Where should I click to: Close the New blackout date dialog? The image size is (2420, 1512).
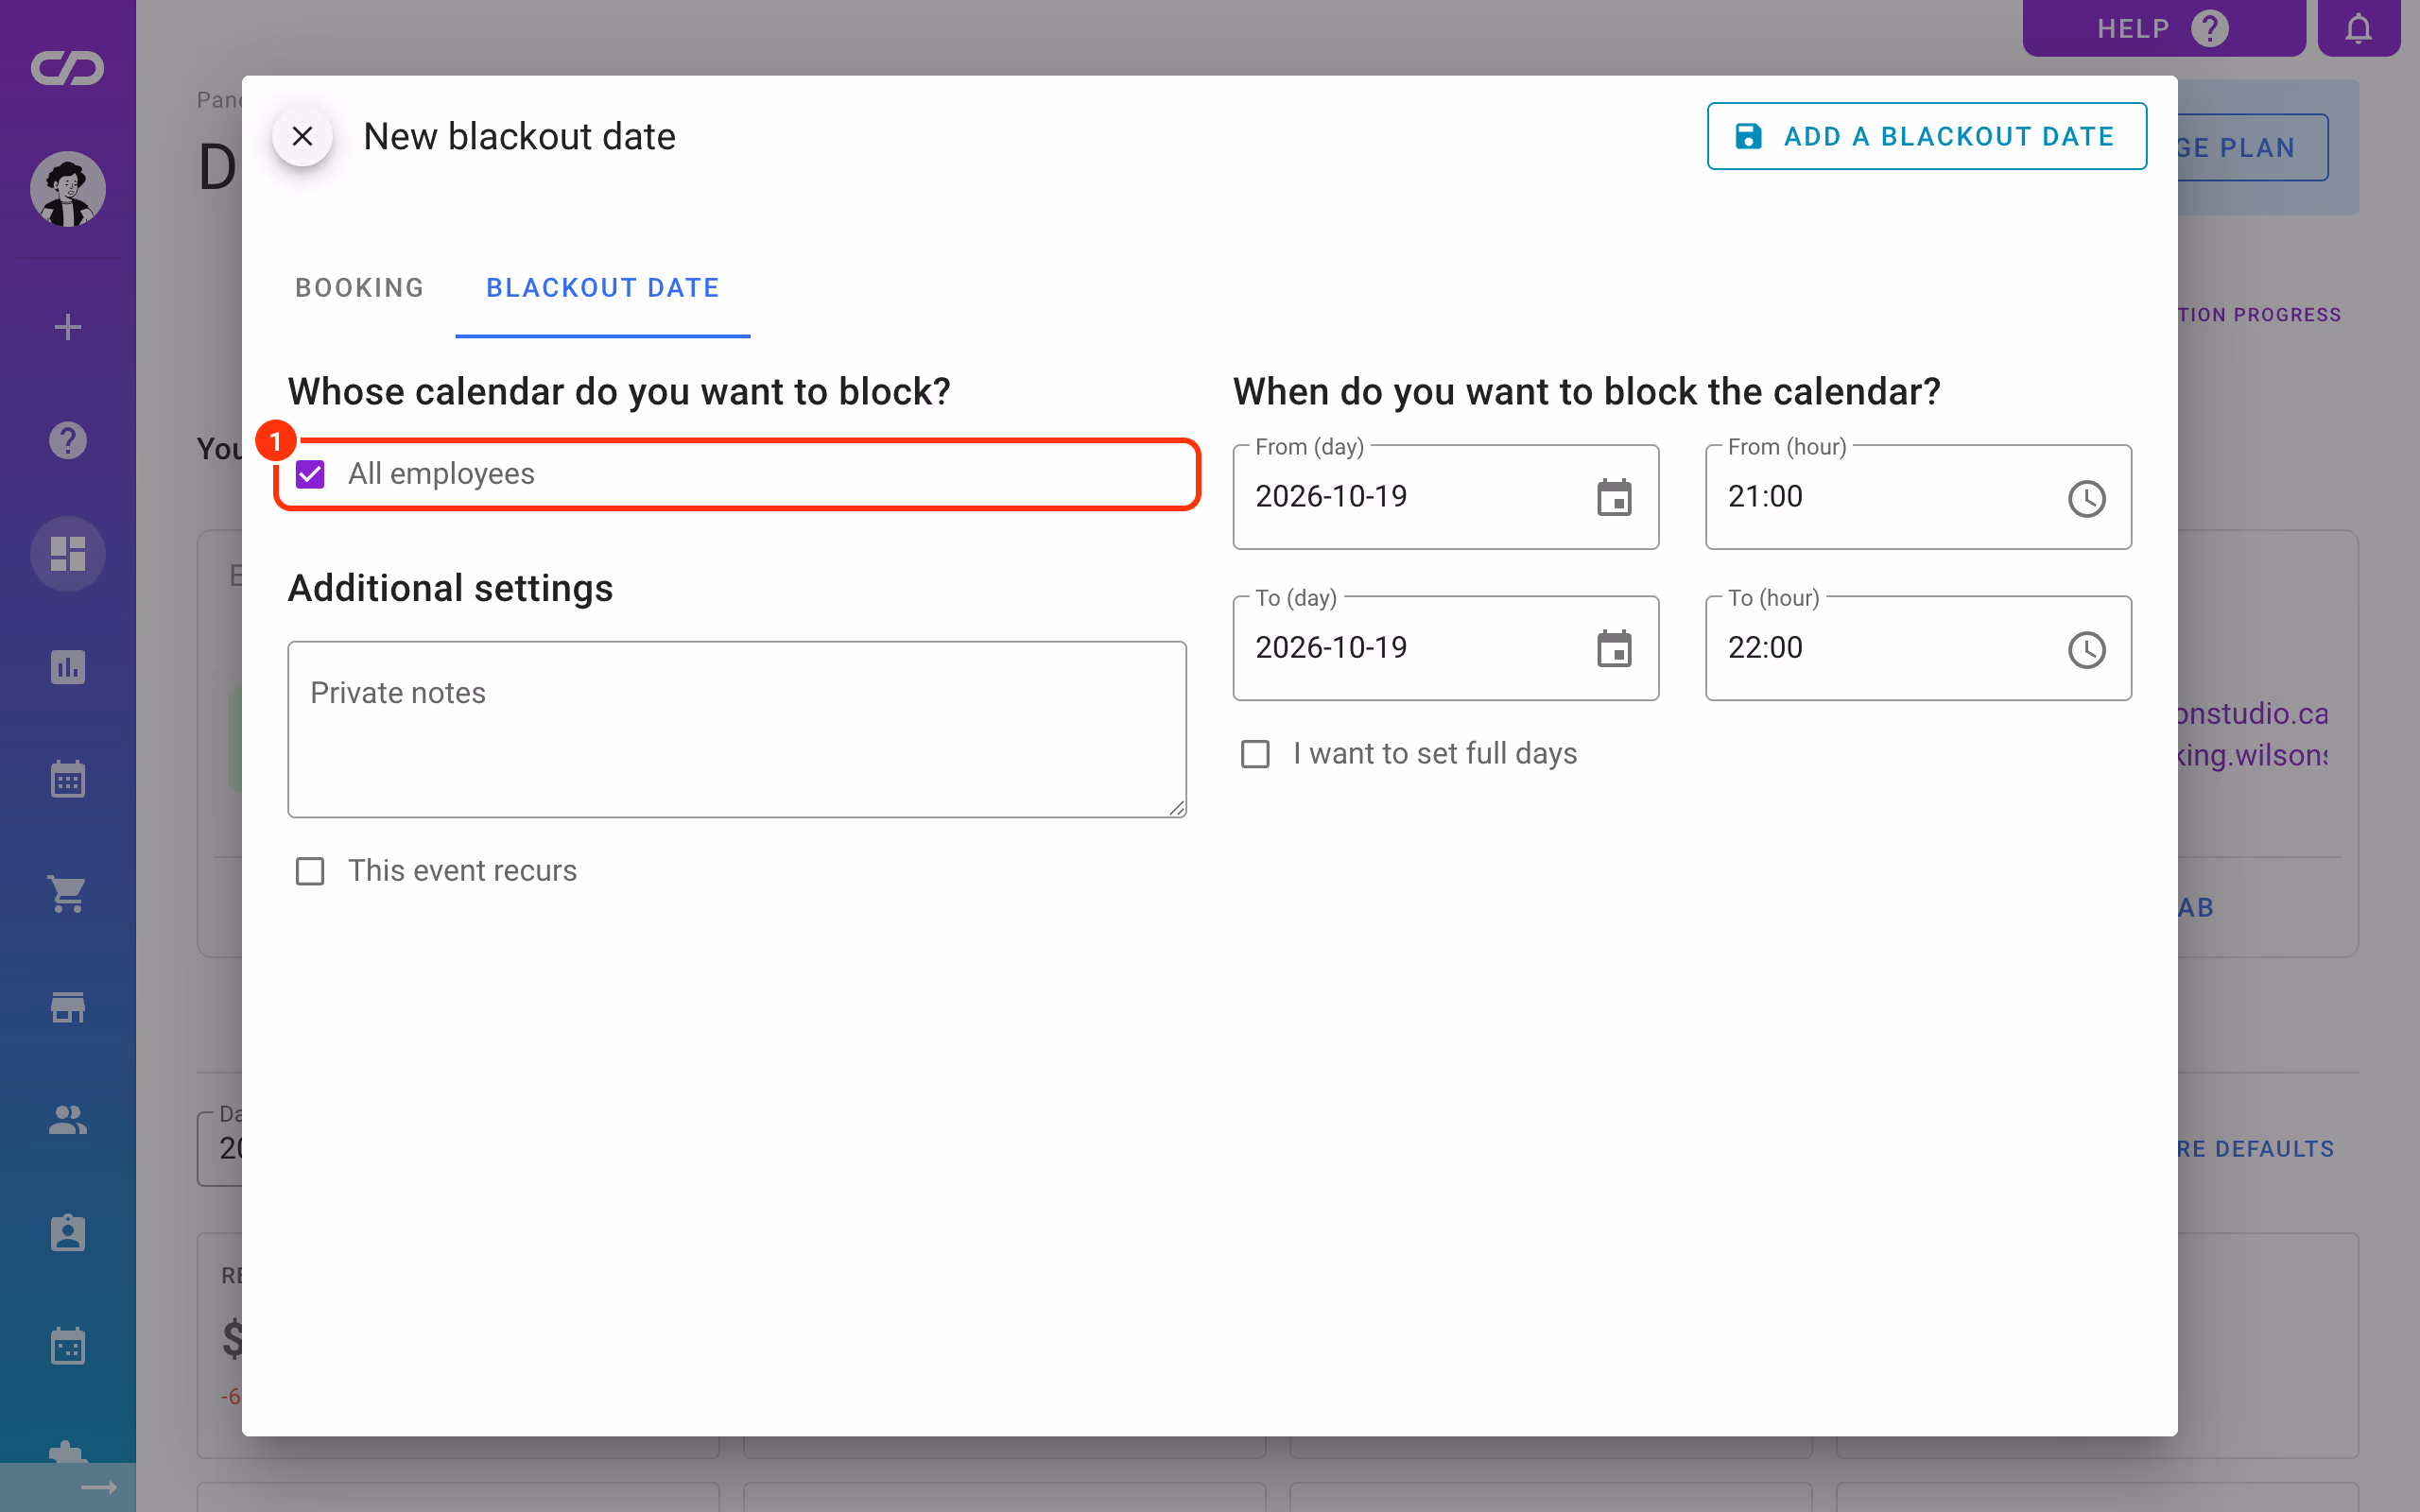point(302,136)
